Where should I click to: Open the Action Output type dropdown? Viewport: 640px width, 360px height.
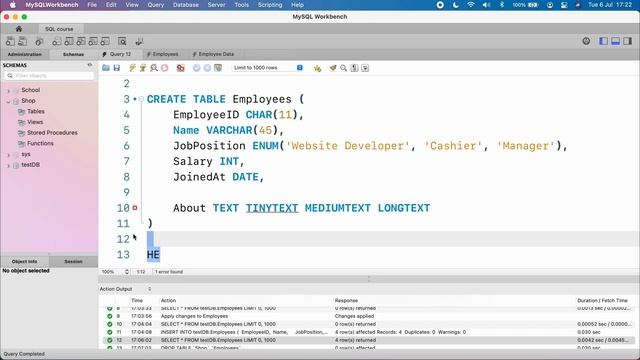[x=126, y=289]
